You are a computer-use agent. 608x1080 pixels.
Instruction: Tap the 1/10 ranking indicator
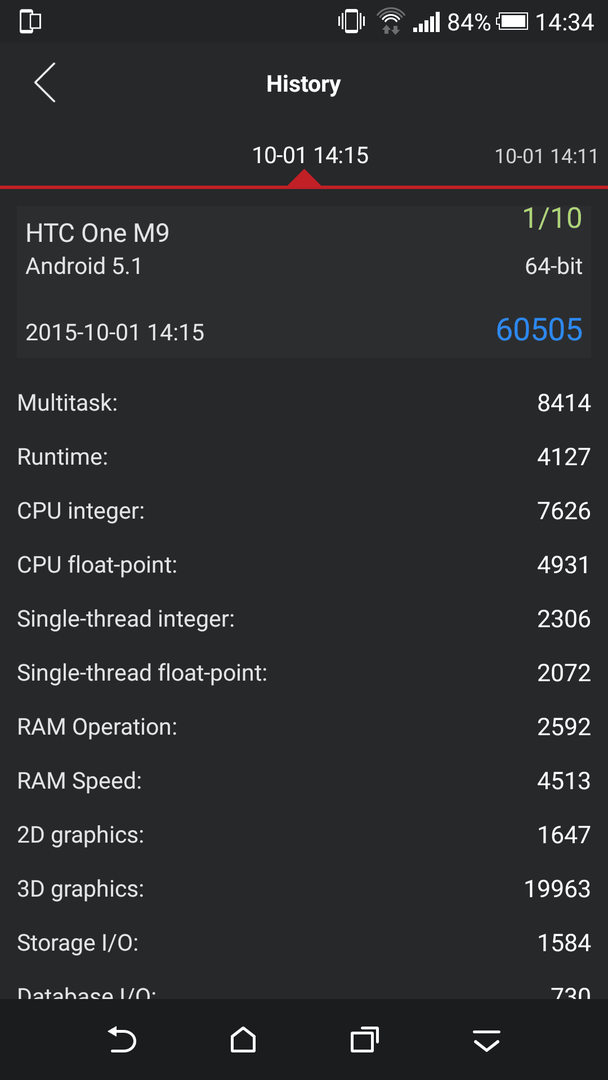point(552,218)
